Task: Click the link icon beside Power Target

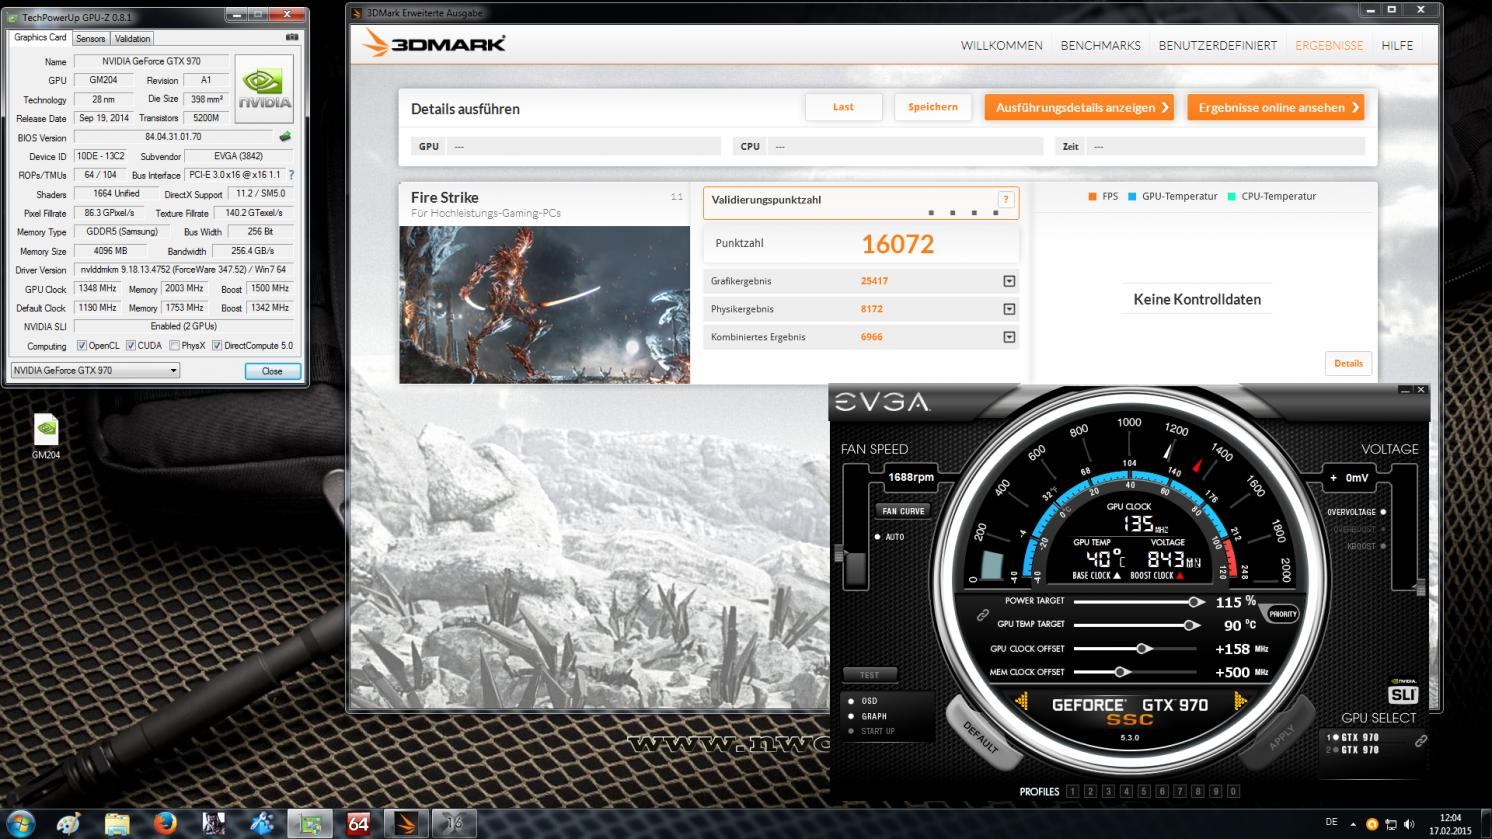Action: pyautogui.click(x=983, y=614)
